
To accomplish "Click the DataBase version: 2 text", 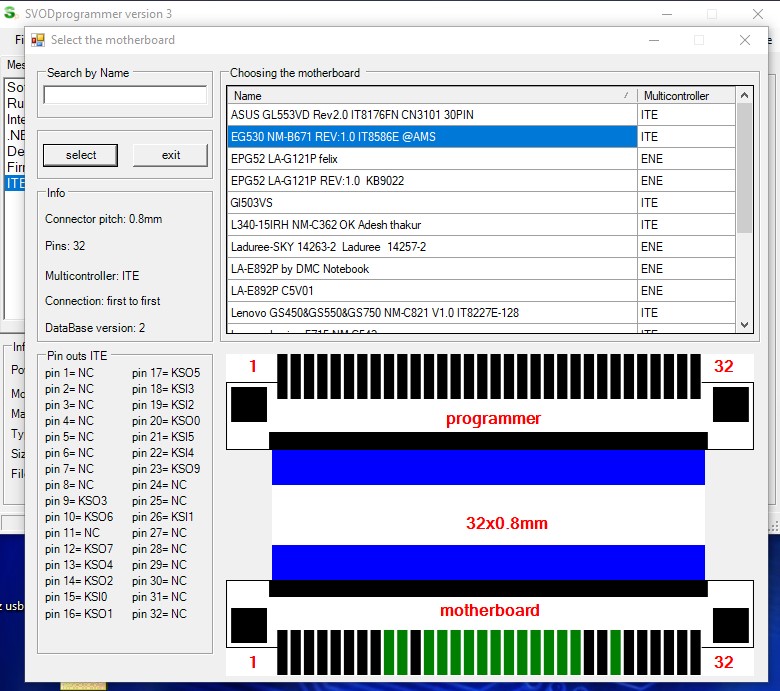I will tap(95, 328).
